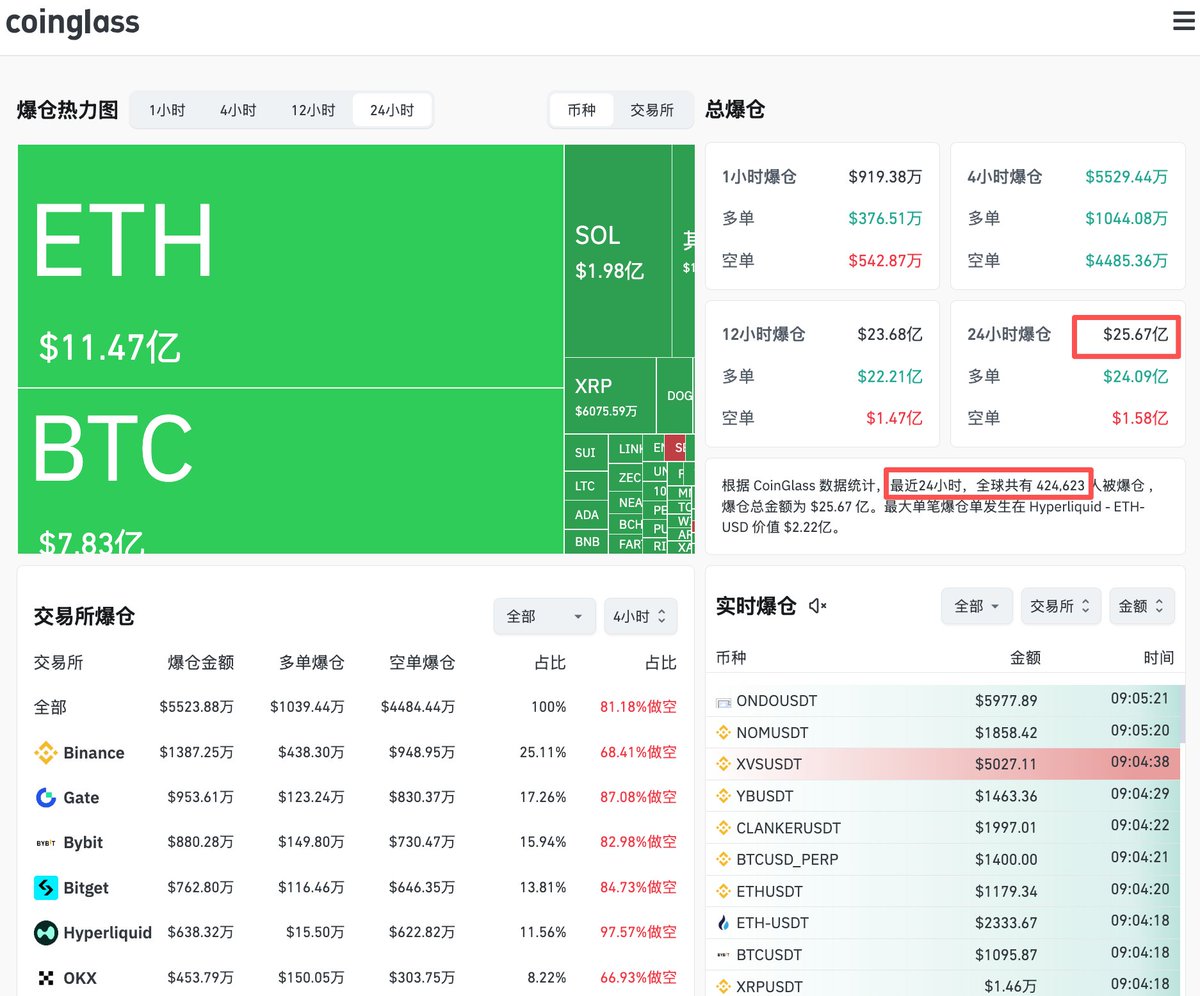Click the icon beside ONDOUSDT
Viewport: 1200px width, 996px height.
coord(724,701)
